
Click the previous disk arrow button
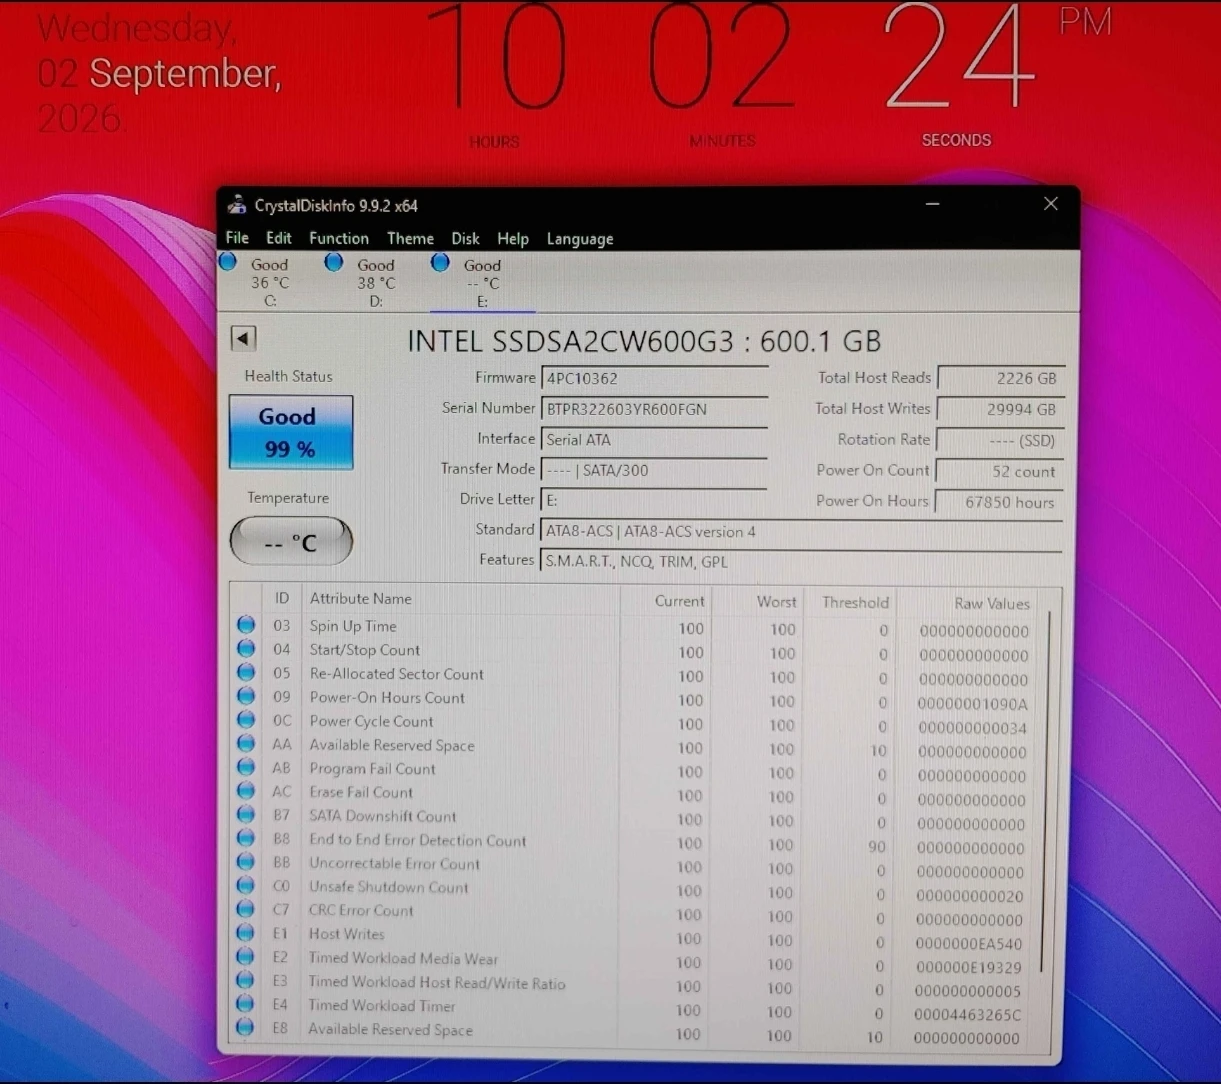243,338
